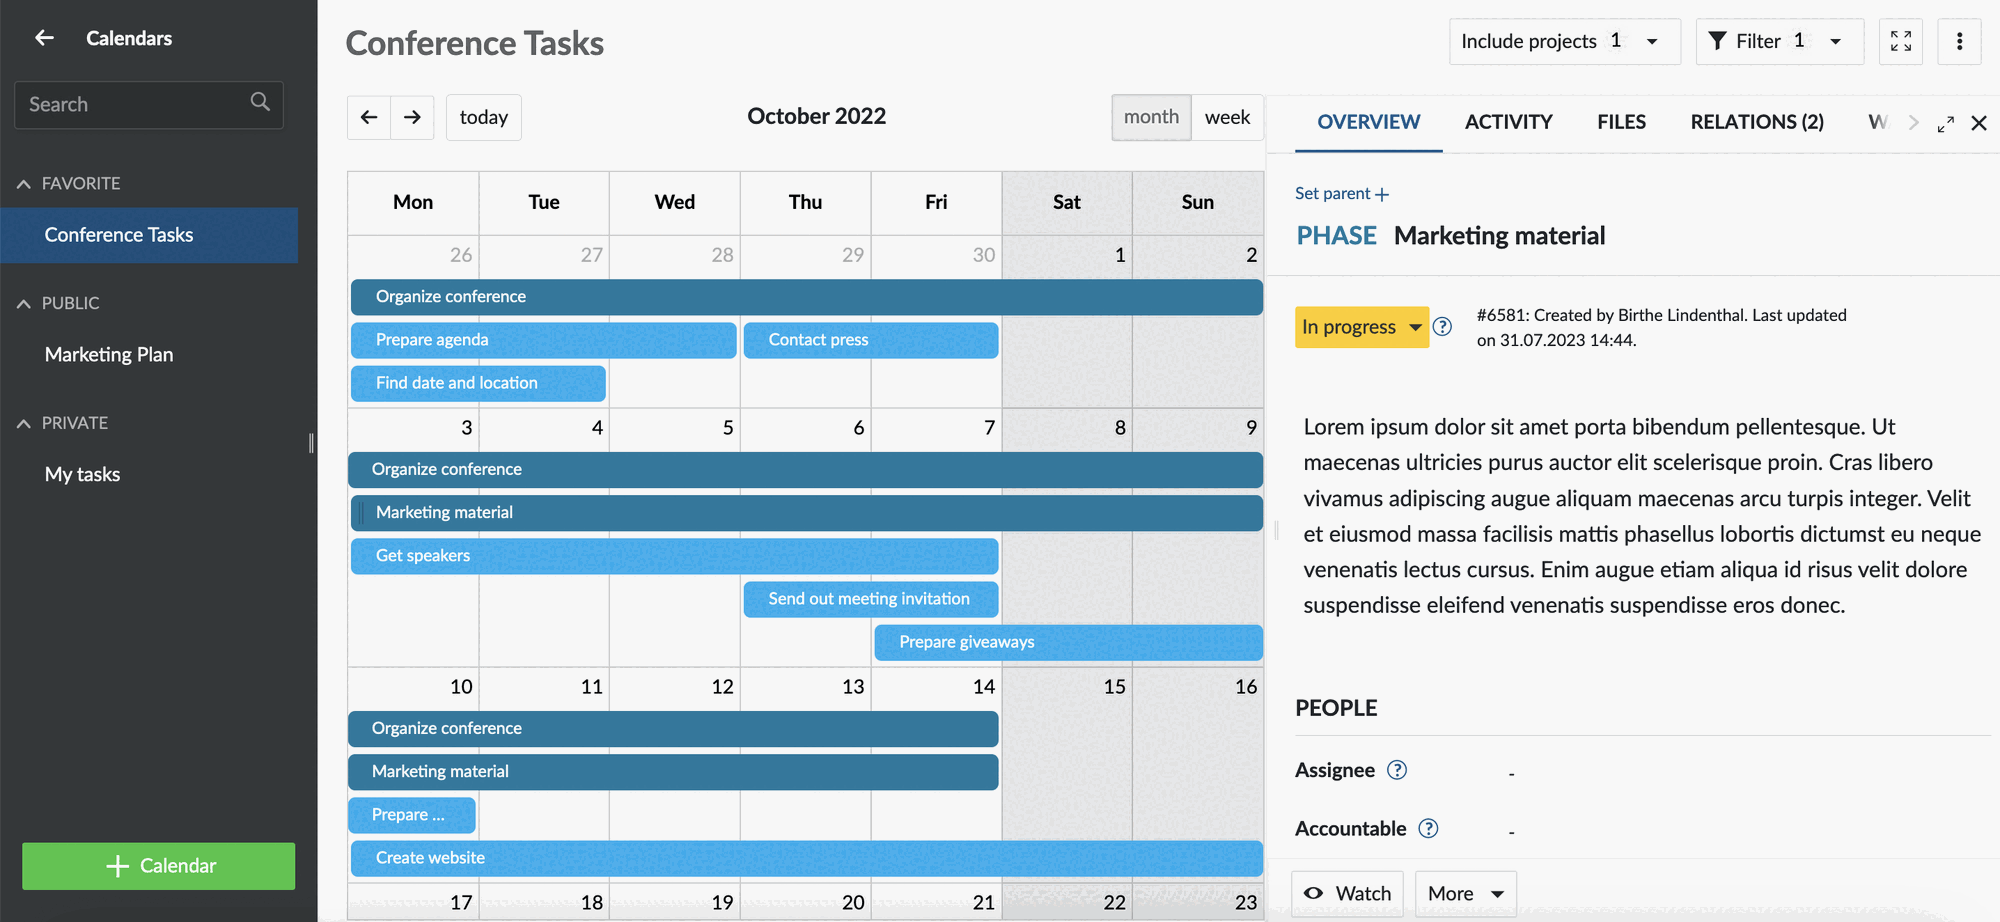
Task: Close the work package details pane
Action: [x=1979, y=123]
